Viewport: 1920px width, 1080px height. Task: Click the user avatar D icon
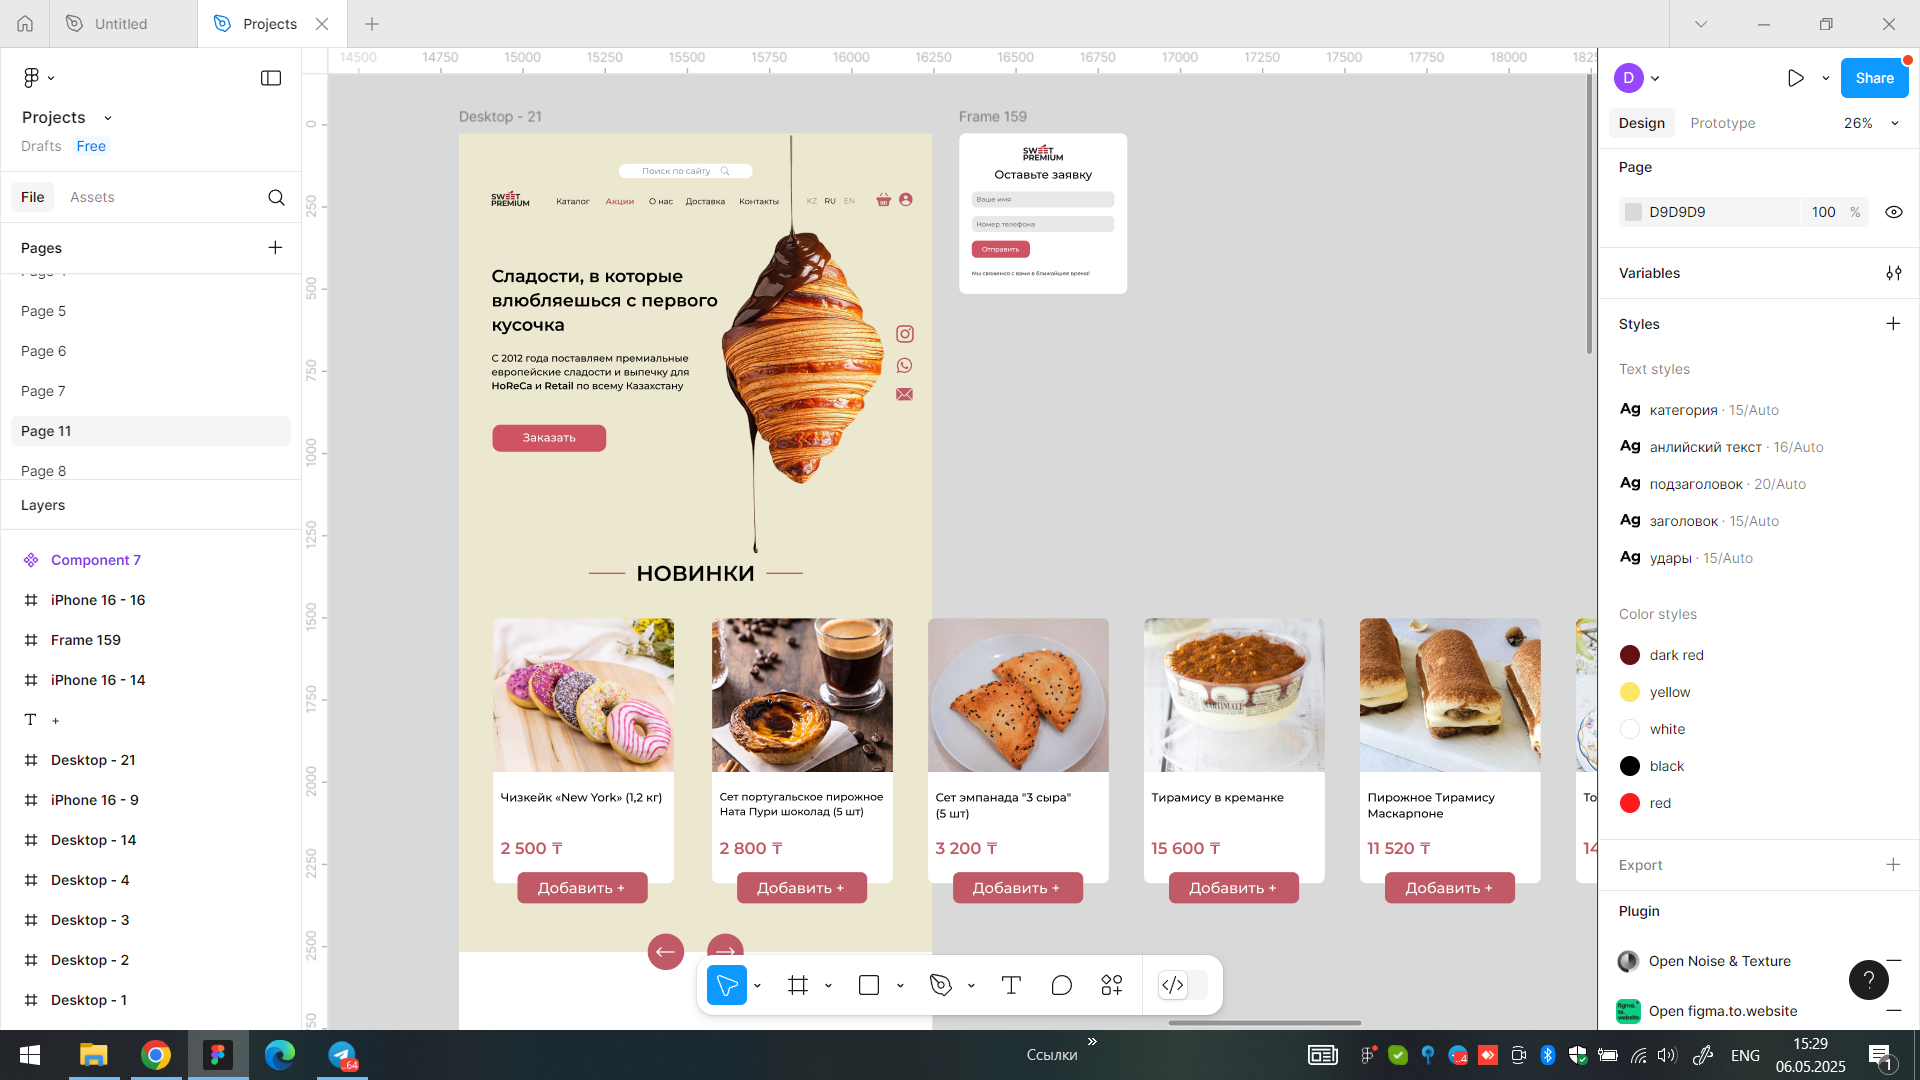(x=1629, y=78)
